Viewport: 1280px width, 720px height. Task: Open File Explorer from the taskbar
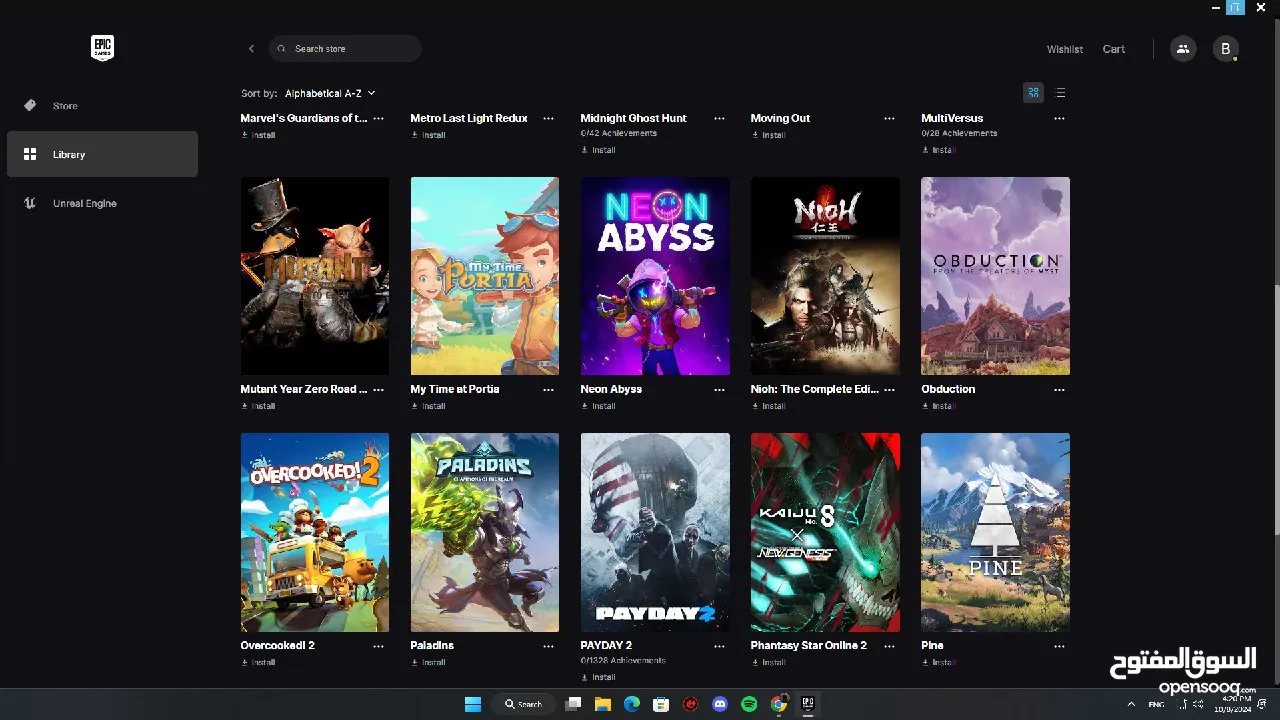coord(603,704)
